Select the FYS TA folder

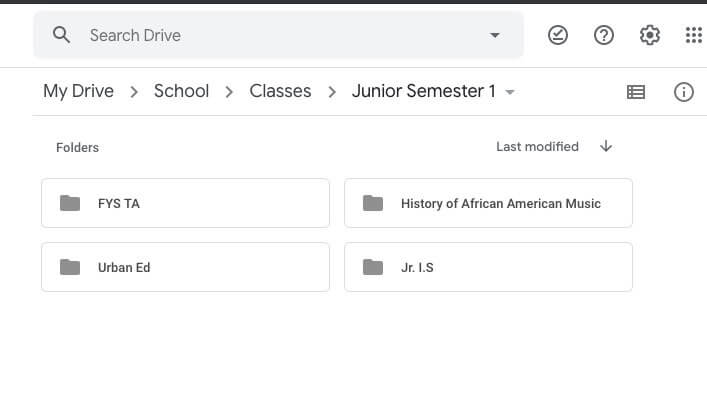click(x=185, y=203)
